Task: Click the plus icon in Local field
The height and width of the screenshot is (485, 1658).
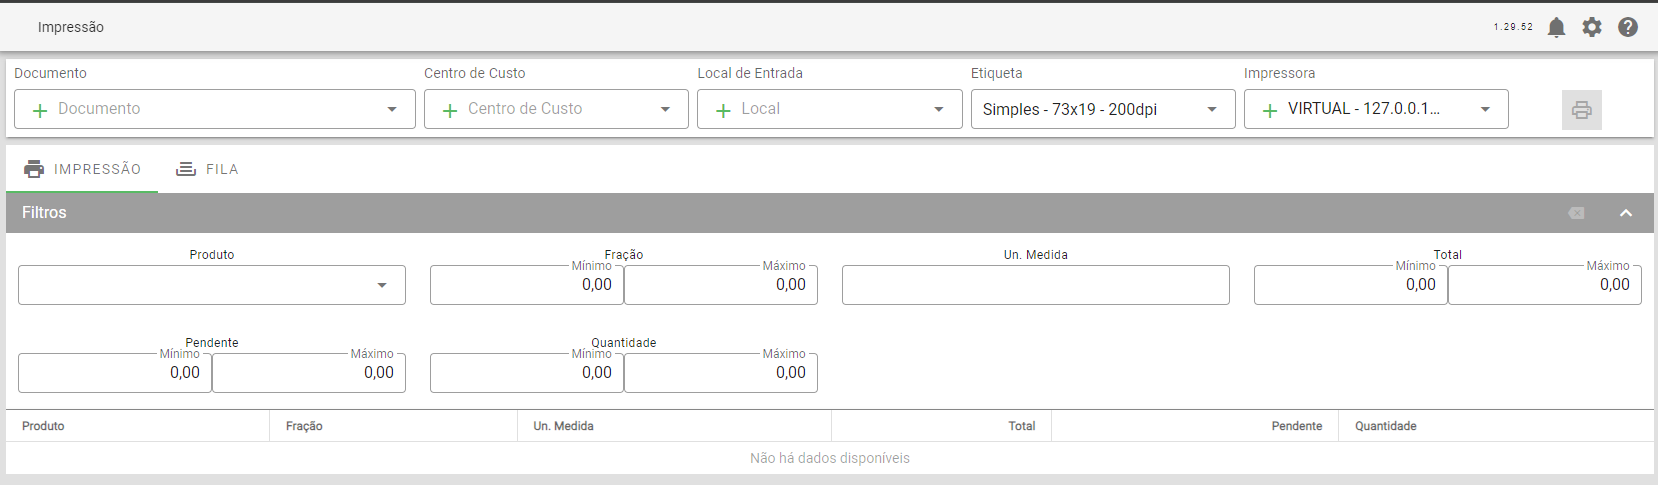Action: pos(723,110)
